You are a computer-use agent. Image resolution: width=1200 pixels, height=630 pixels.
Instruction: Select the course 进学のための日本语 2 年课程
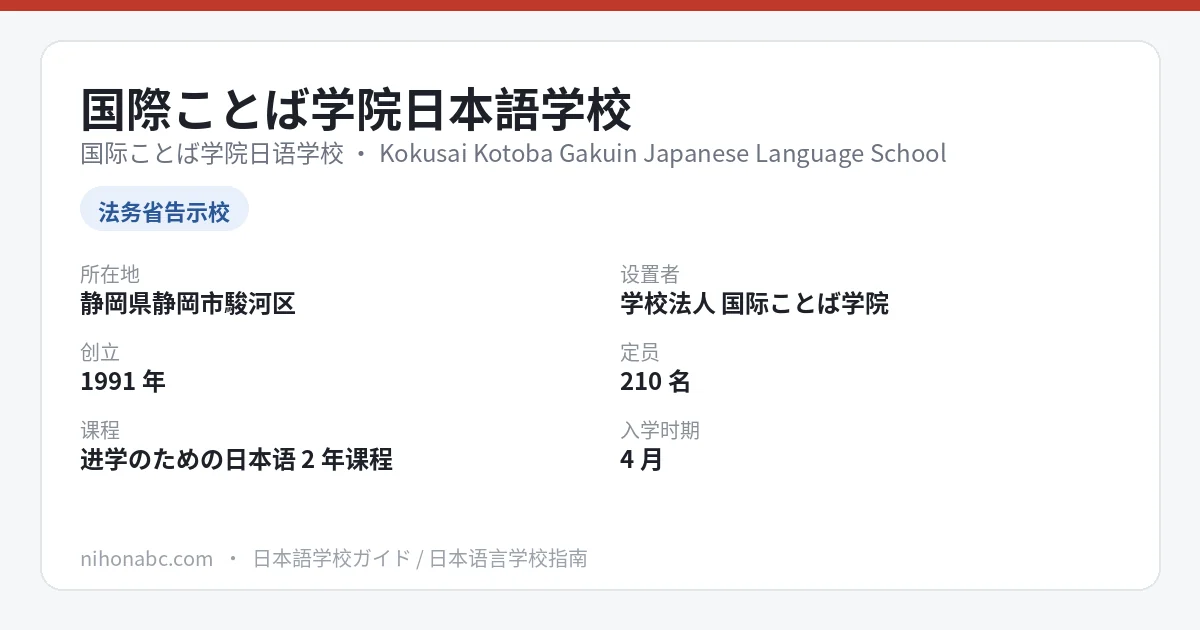click(236, 460)
